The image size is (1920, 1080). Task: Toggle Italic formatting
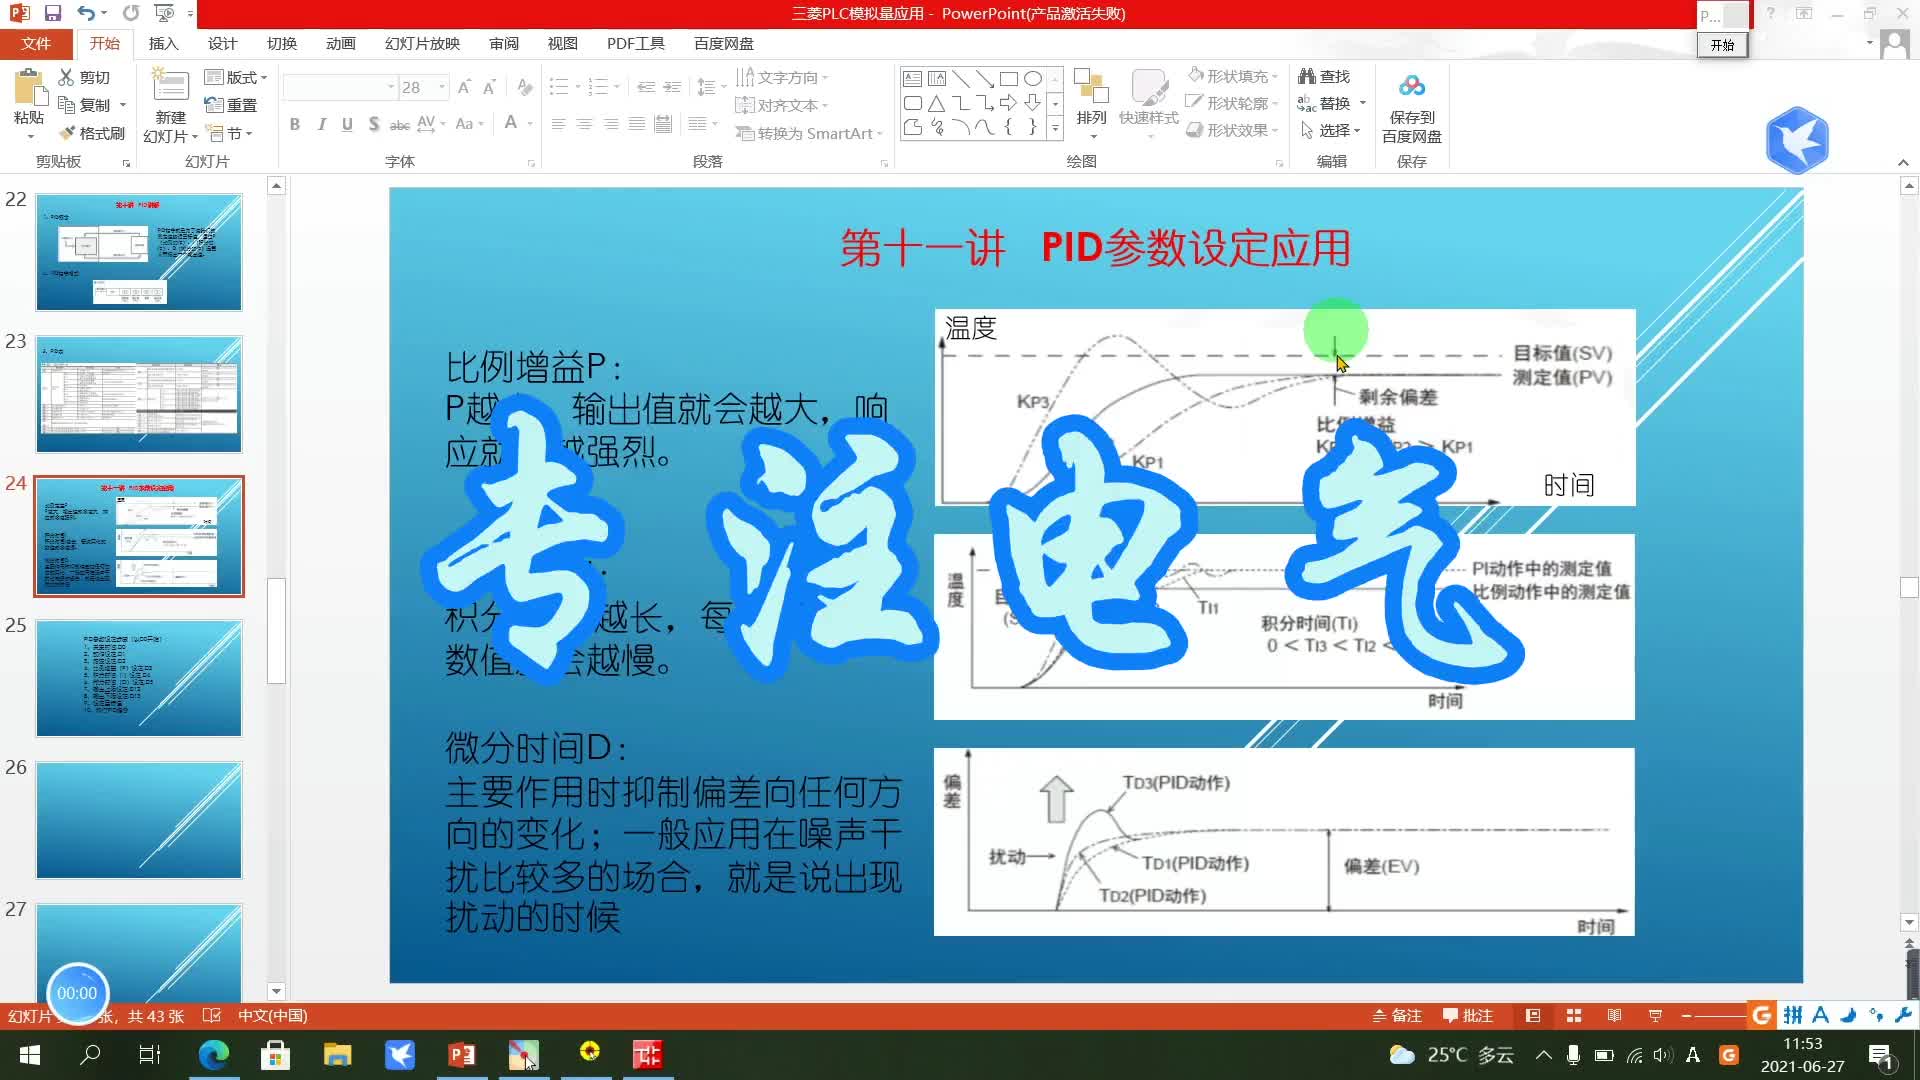click(x=321, y=124)
